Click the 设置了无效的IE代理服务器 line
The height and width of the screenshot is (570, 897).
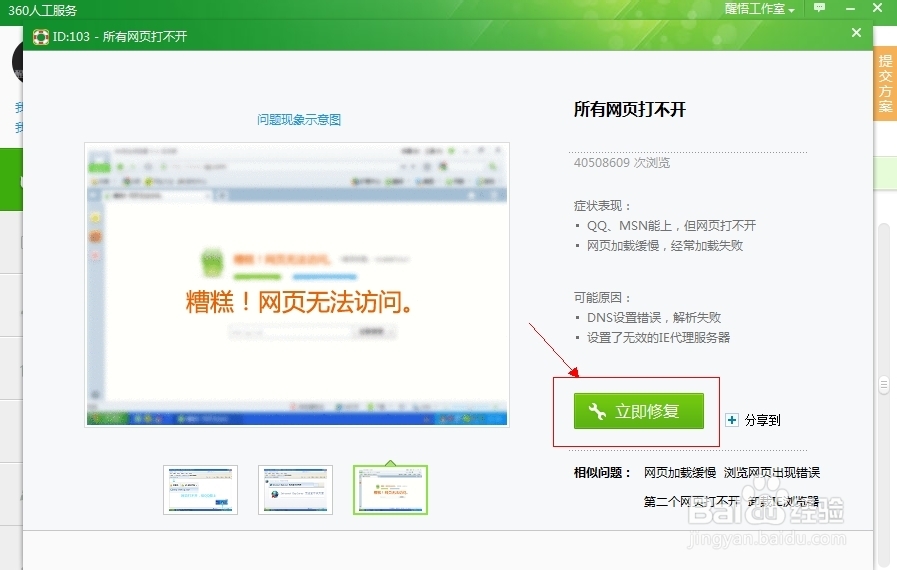pos(658,338)
